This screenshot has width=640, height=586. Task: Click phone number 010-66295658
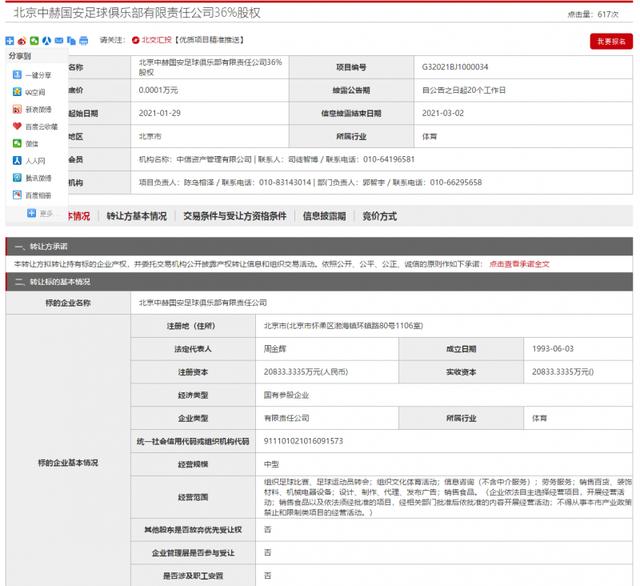coord(456,182)
